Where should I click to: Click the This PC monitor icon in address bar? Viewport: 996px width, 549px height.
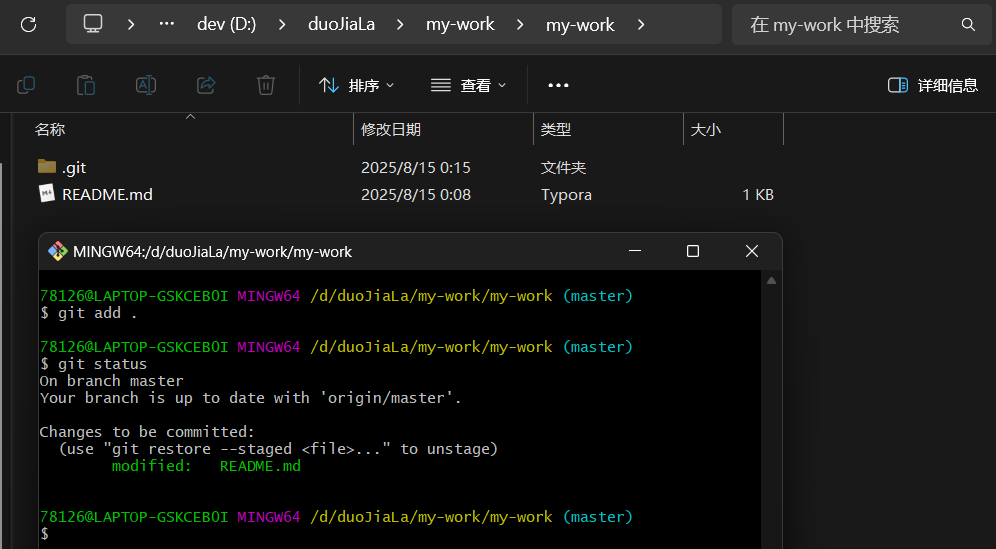point(93,24)
